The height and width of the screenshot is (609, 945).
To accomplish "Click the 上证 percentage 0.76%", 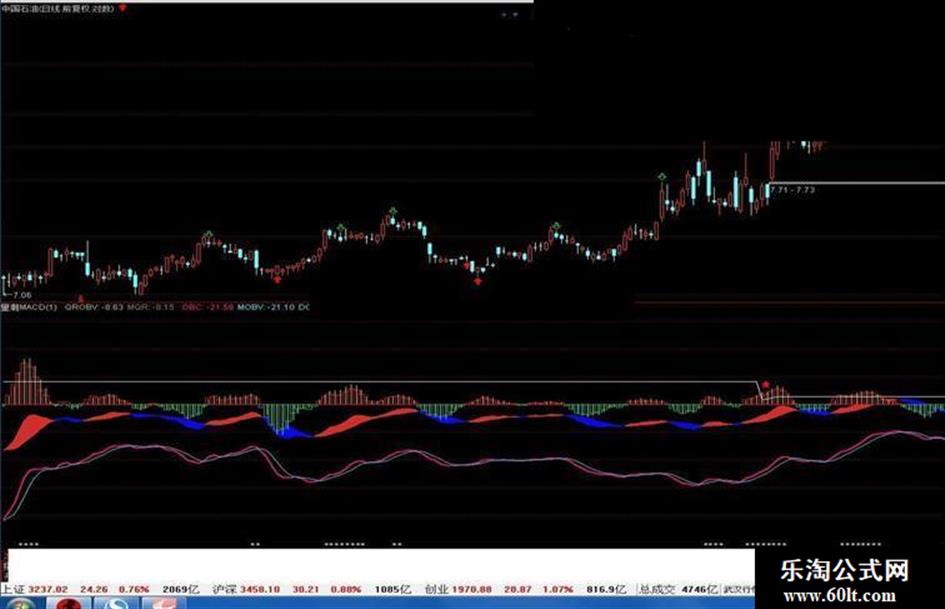I will (x=133, y=589).
